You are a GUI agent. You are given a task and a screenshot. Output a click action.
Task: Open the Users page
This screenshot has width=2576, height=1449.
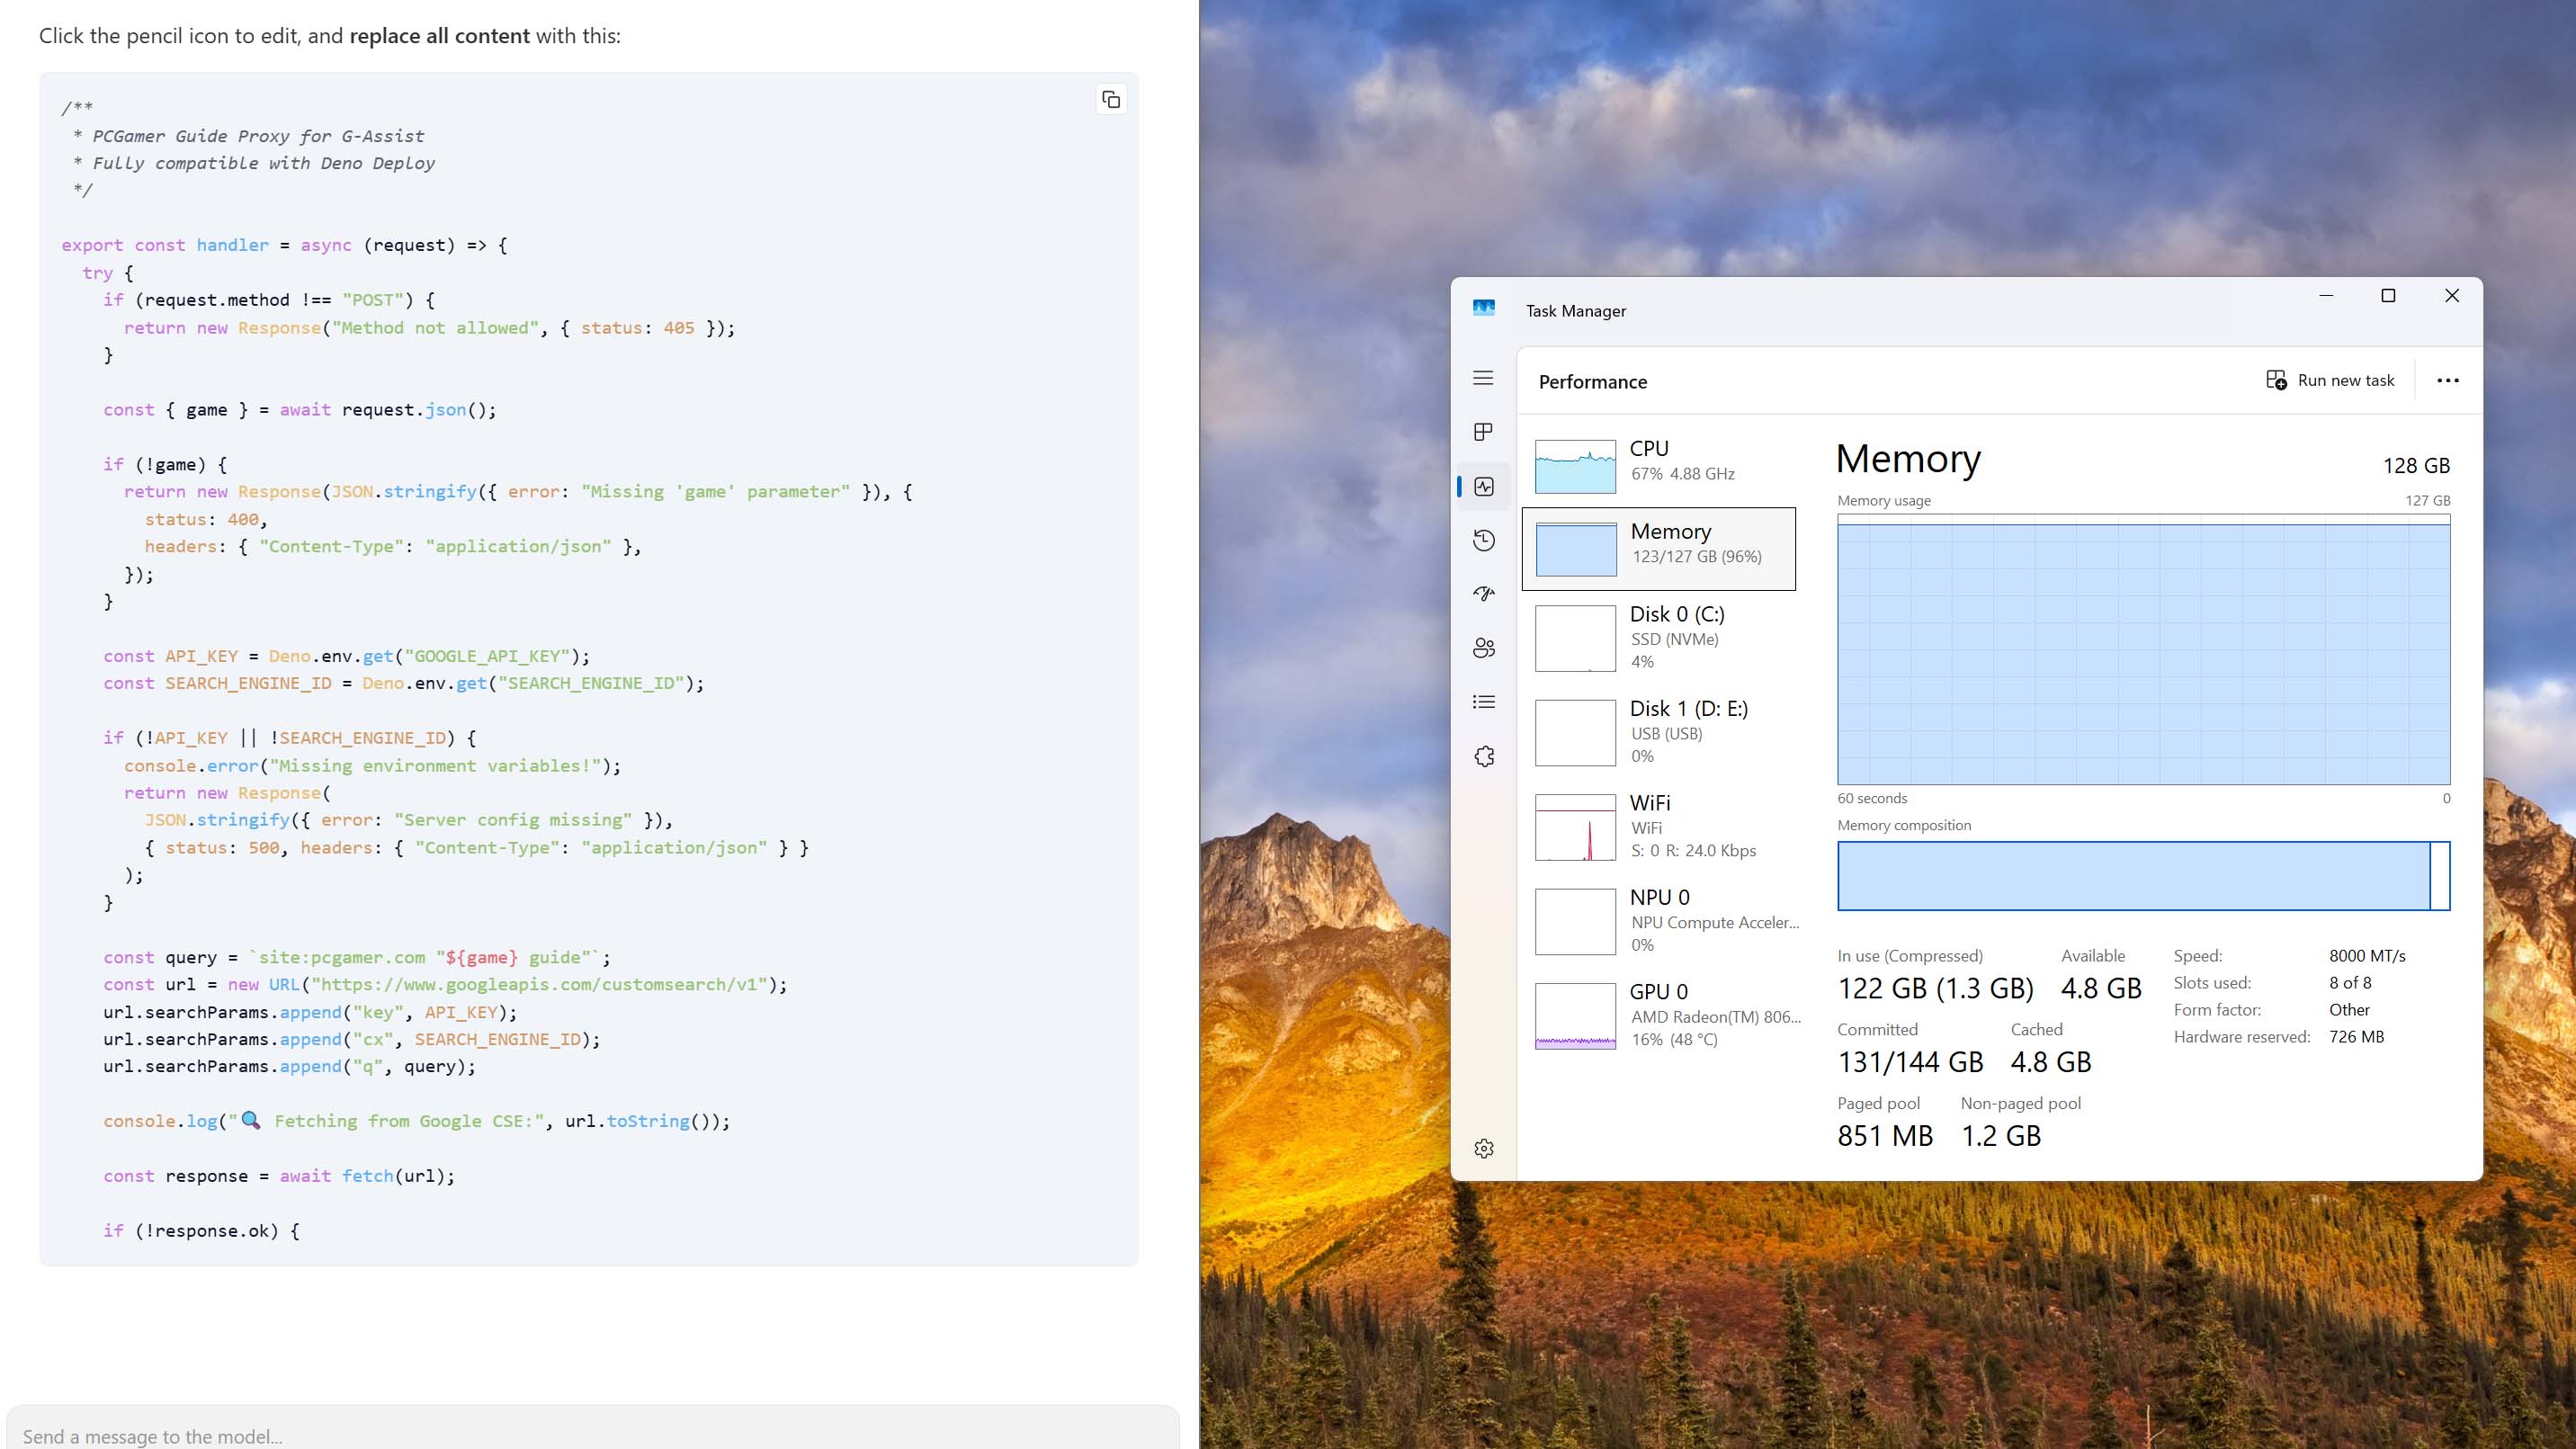1484,647
